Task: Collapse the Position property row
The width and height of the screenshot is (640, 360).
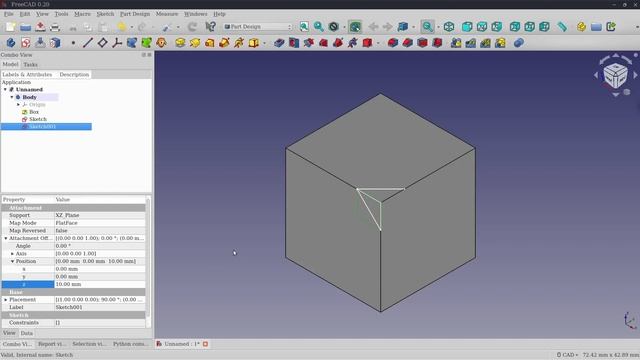Action: click(12, 261)
